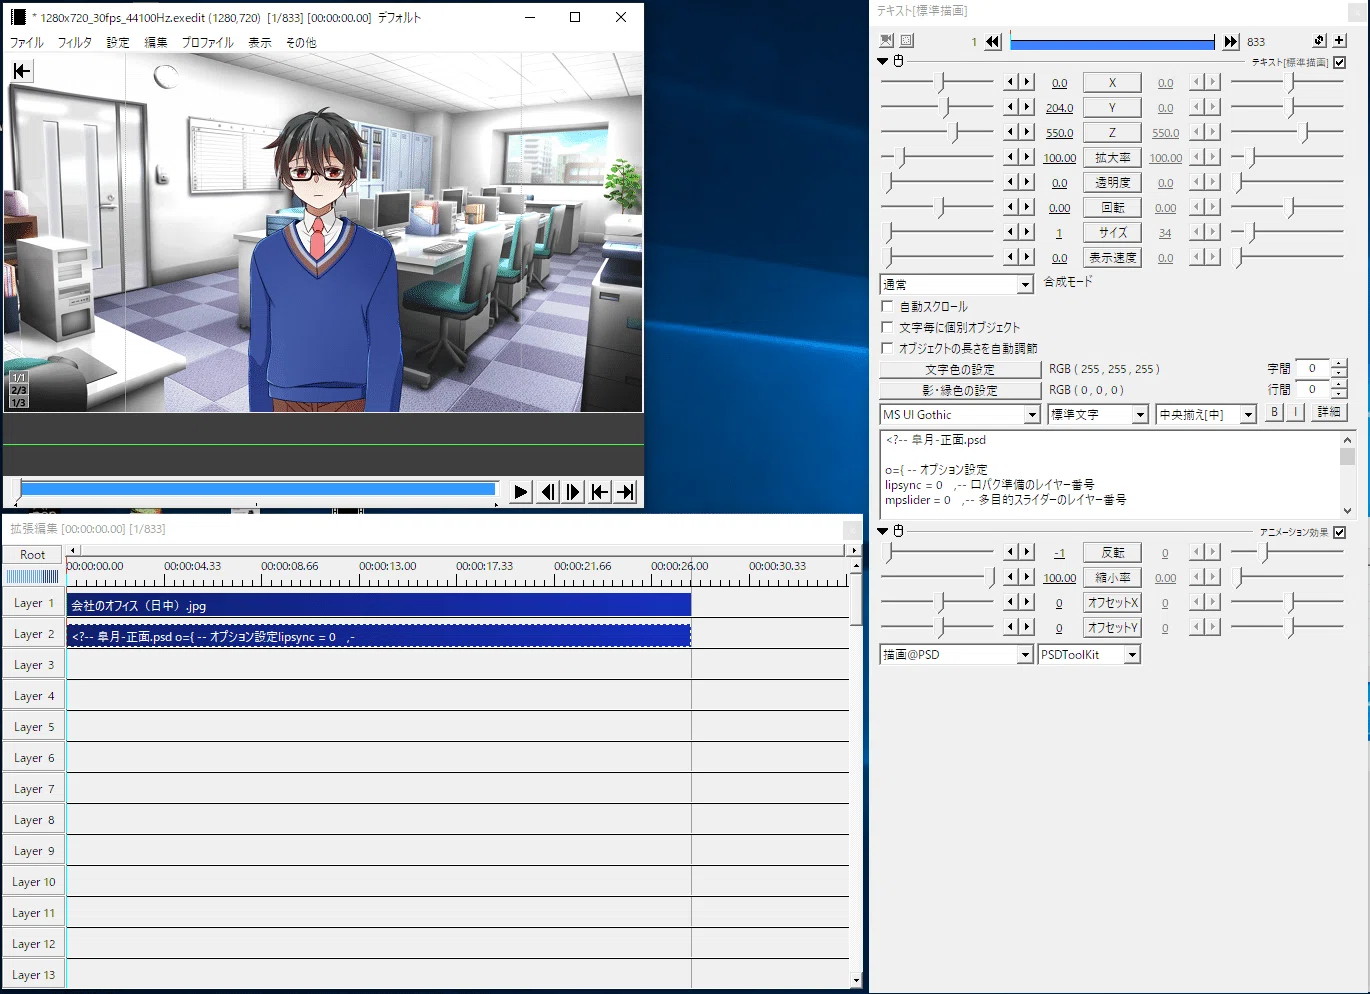Click the 拡大率 parameter button
Image resolution: width=1370 pixels, height=994 pixels.
(x=1112, y=158)
